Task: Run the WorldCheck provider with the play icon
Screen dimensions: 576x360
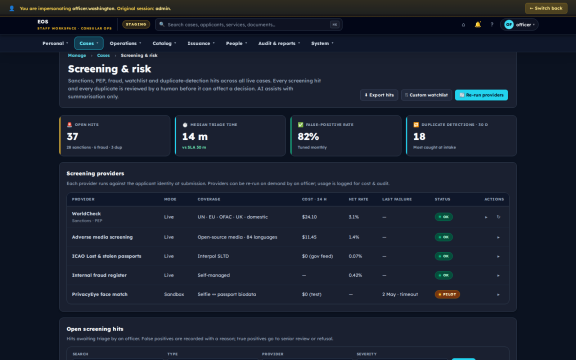Action: 486,217
